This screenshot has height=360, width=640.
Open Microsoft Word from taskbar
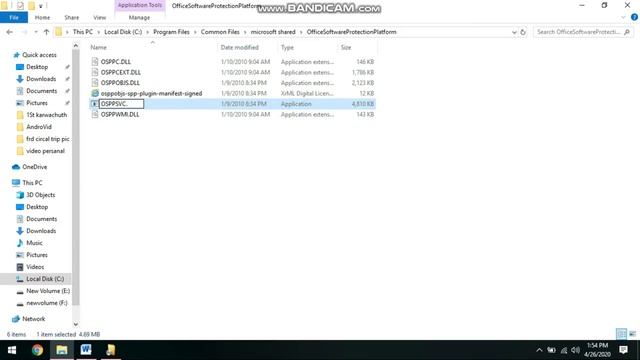(86, 350)
